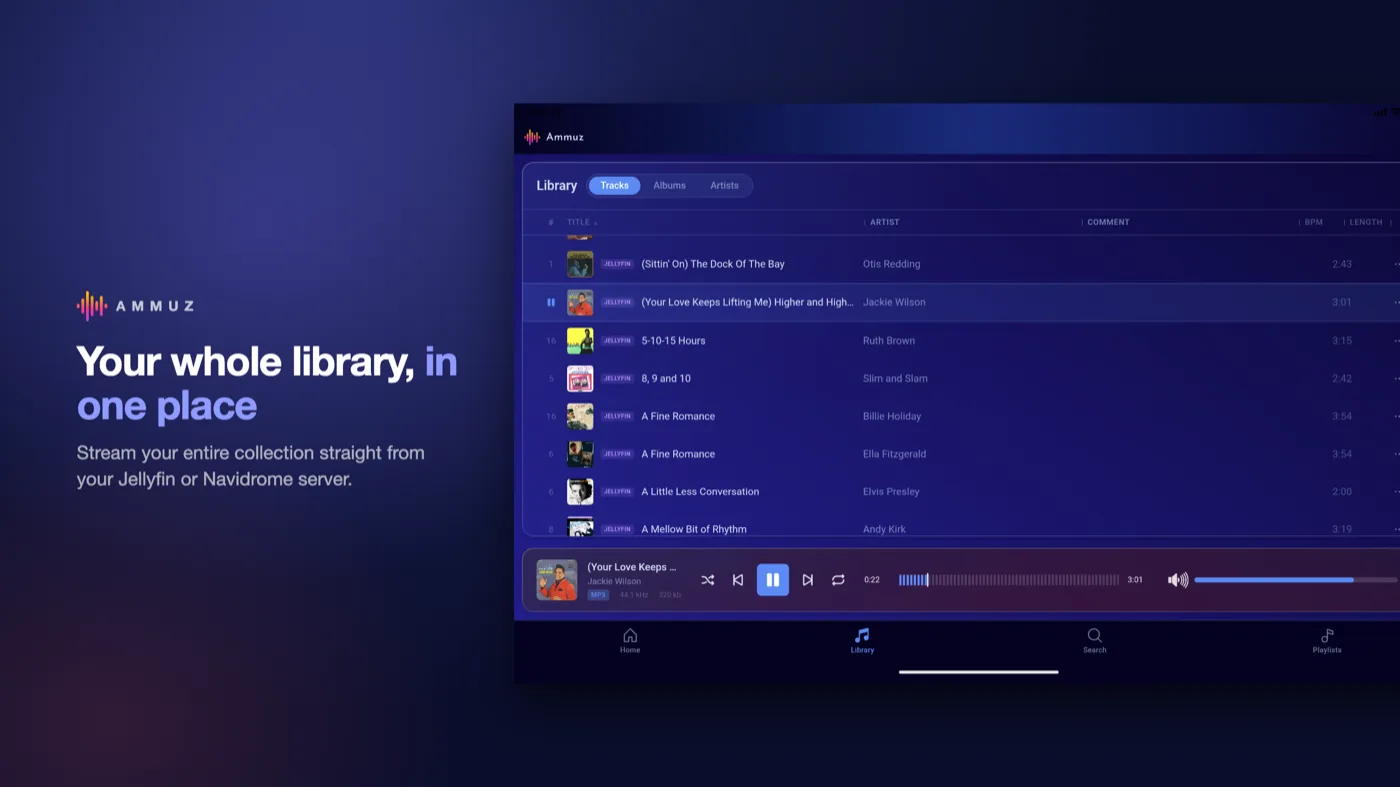Click the 2:00 length value

[x=1342, y=491]
